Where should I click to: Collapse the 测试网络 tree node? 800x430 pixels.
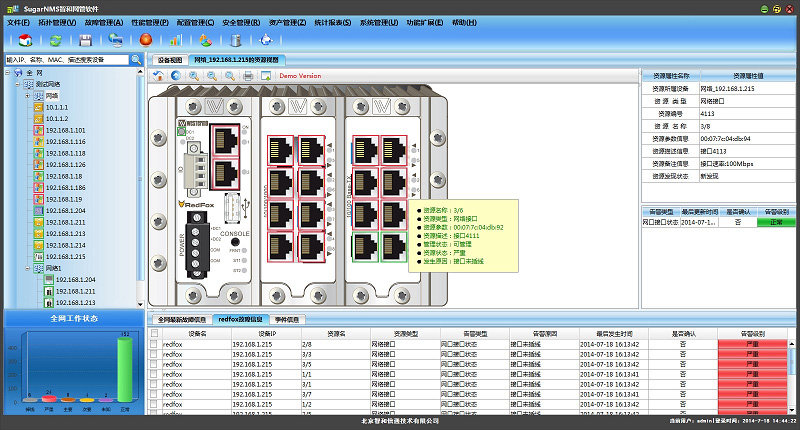point(17,84)
